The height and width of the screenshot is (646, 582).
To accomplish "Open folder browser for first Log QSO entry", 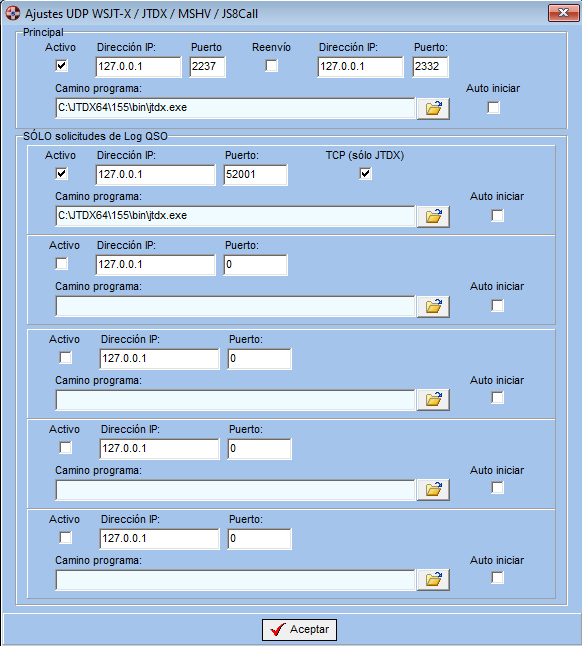I will coord(433,217).
